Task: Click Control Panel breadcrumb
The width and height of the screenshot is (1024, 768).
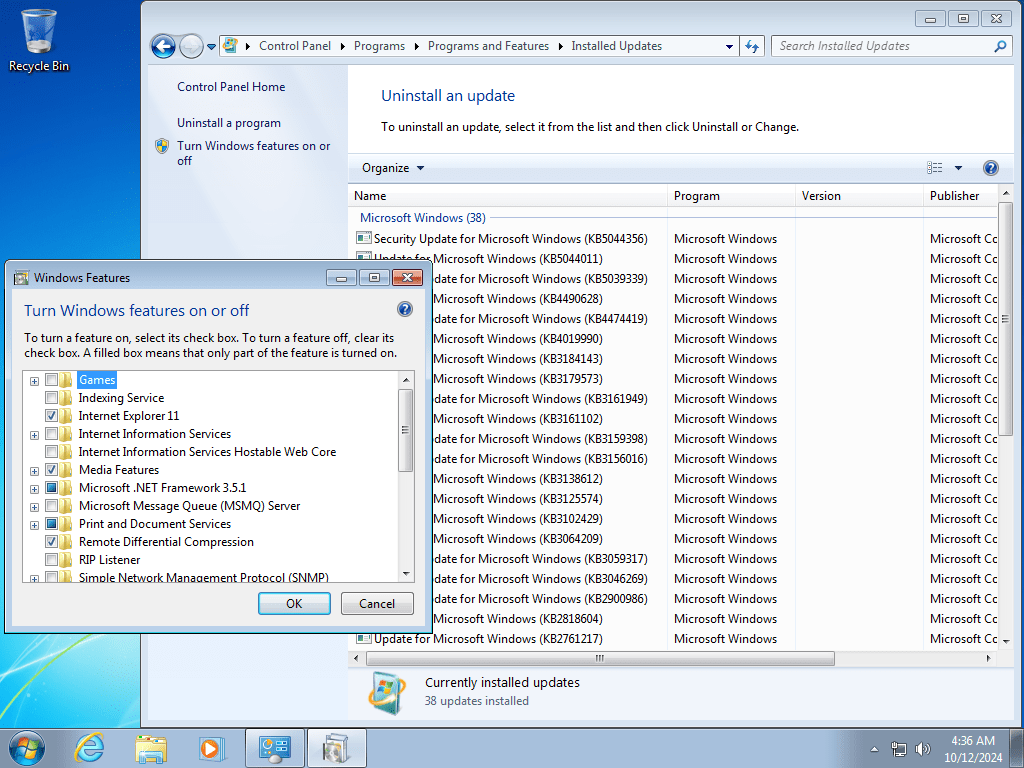Action: (295, 46)
